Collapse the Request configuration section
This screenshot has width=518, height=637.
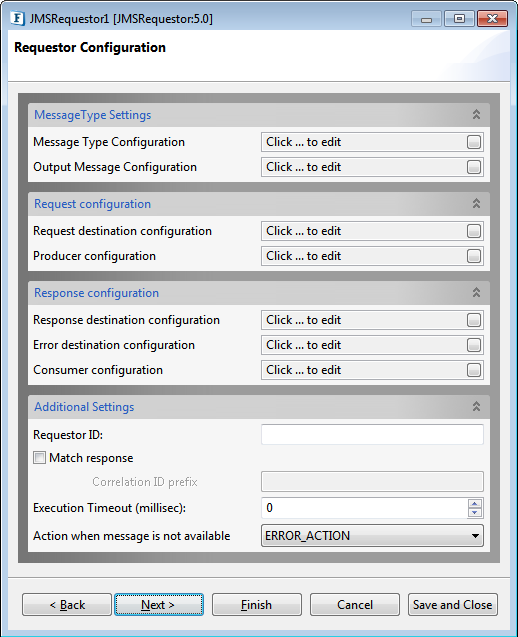[x=476, y=204]
